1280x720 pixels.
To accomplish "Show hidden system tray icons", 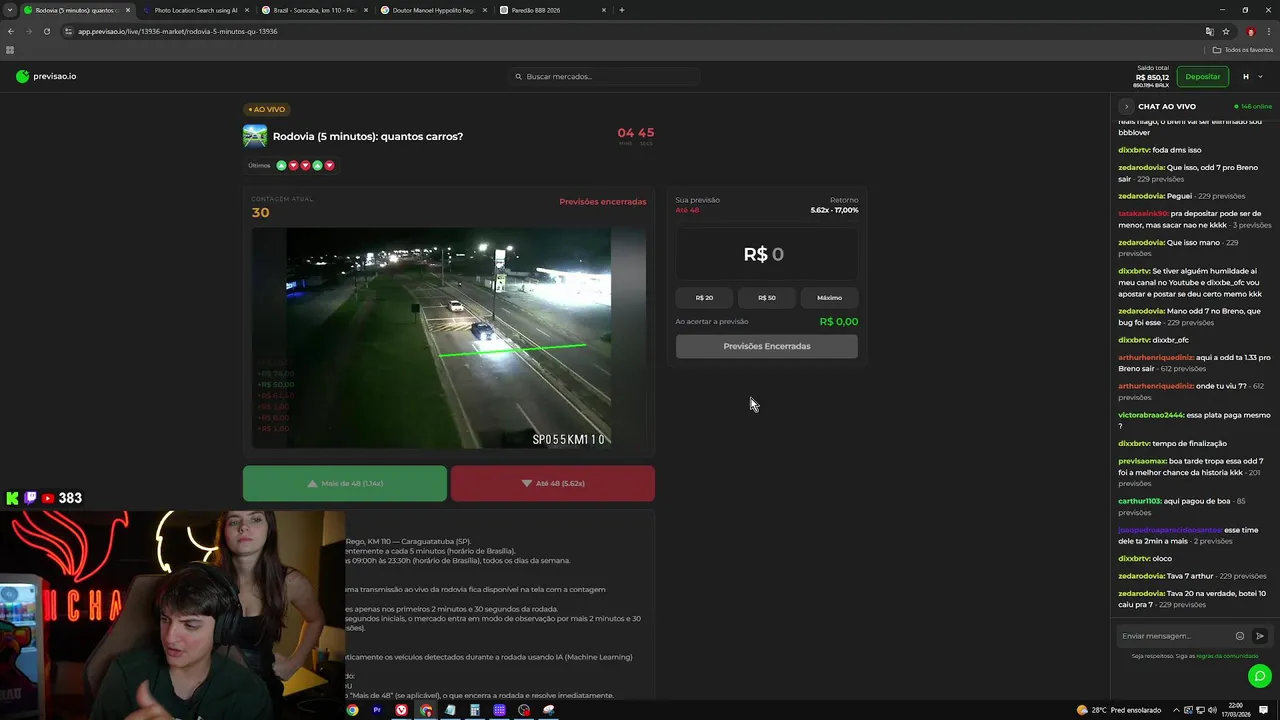I will pos(1176,710).
